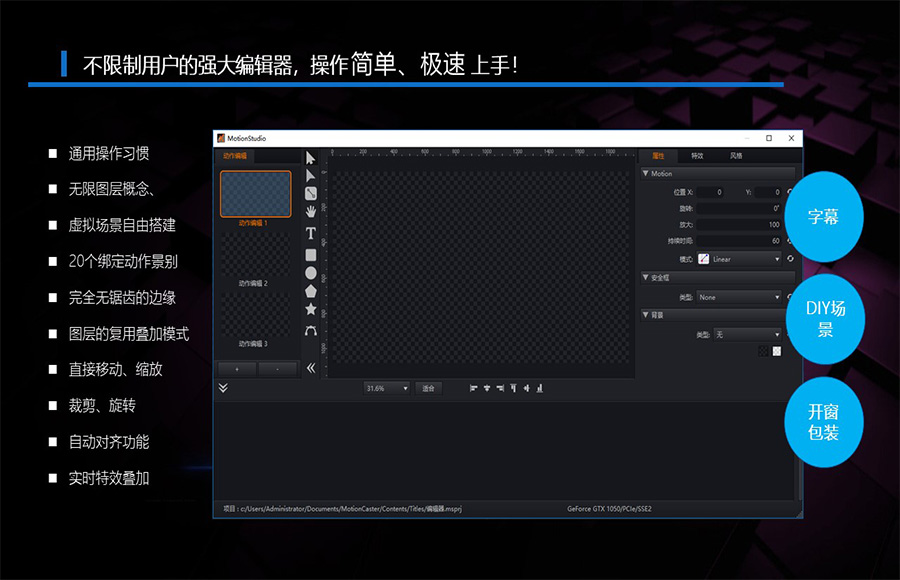Reset the Linear mode setting
The width and height of the screenshot is (900, 580).
point(790,259)
